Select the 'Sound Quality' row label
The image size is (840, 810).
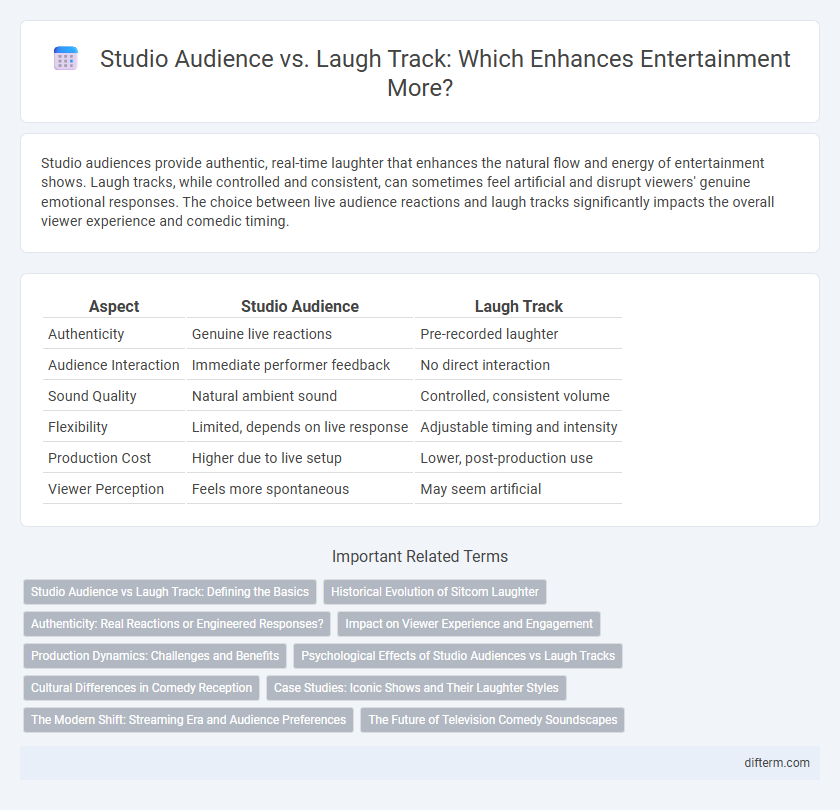coord(92,396)
